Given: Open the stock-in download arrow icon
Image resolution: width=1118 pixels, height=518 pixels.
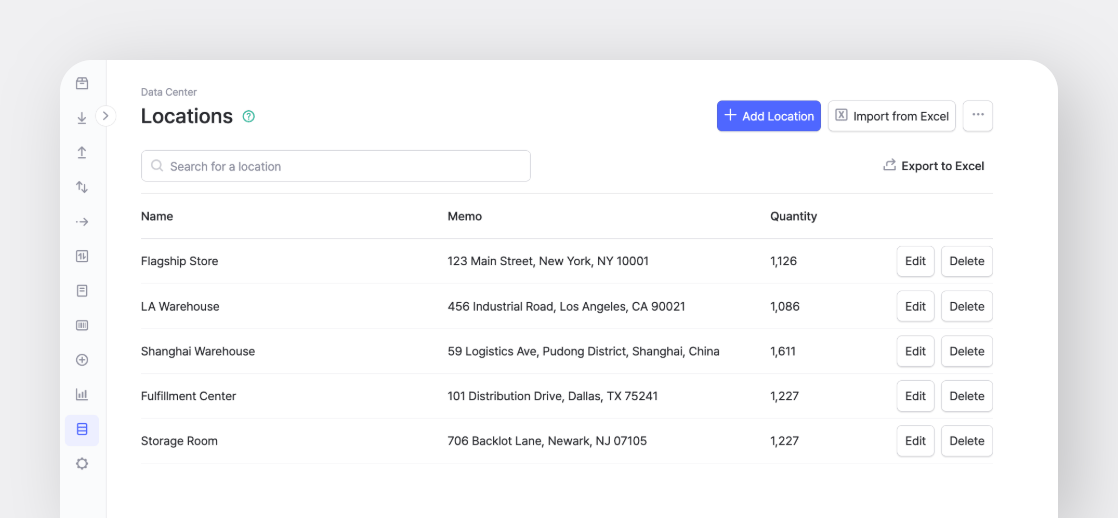Looking at the screenshot, I should pyautogui.click(x=82, y=118).
